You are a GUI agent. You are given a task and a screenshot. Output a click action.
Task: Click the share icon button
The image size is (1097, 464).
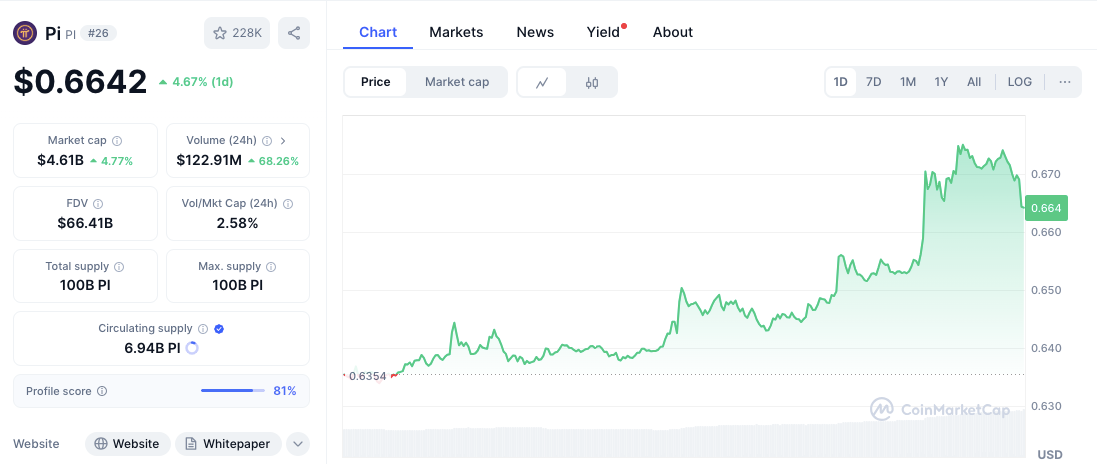point(294,33)
